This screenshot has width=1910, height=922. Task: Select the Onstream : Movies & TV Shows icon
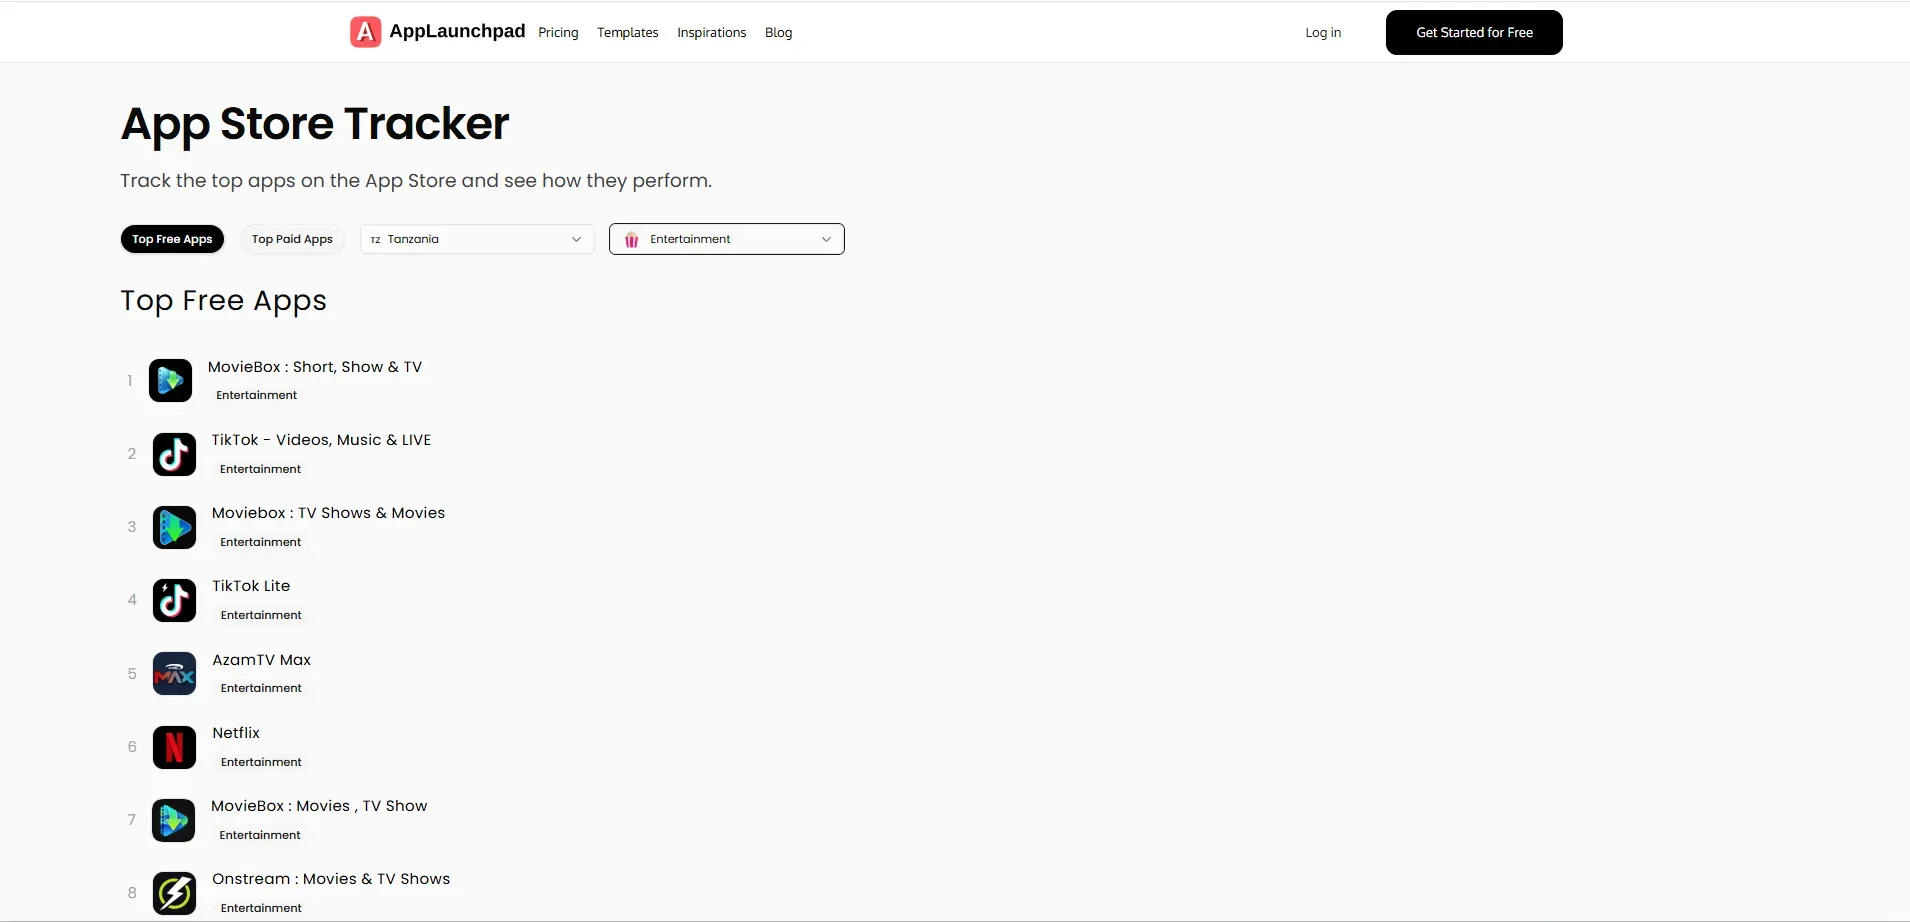click(x=174, y=893)
